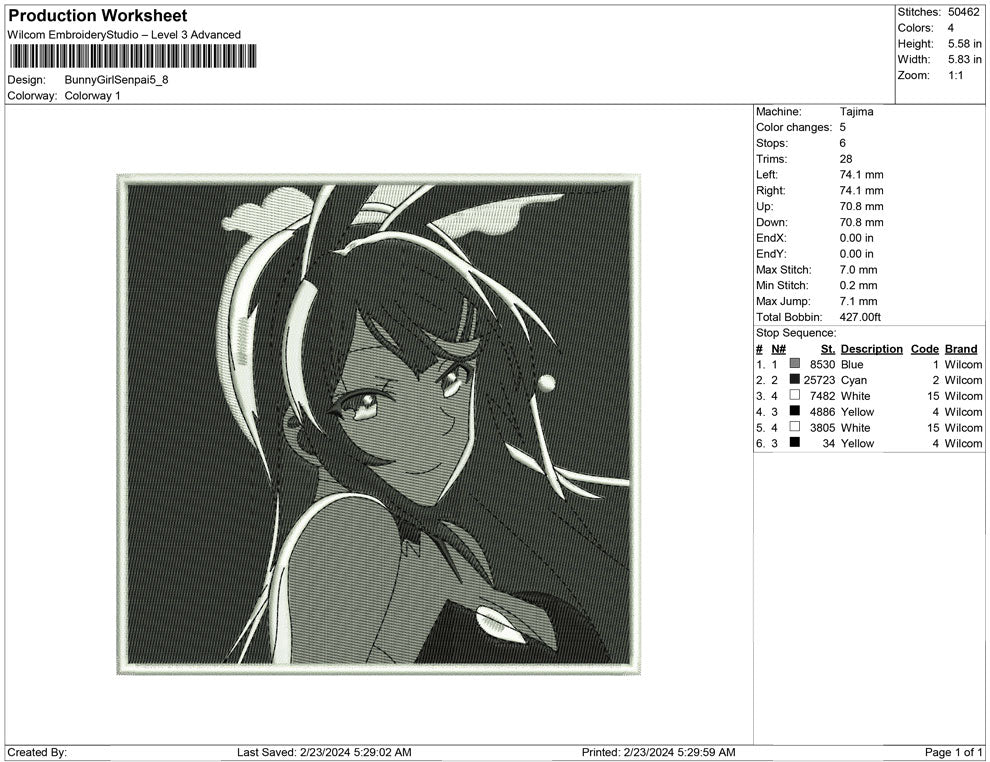The image size is (990, 762).
Task: Click the 'Stop Sequence:' heading
Action: (x=796, y=333)
